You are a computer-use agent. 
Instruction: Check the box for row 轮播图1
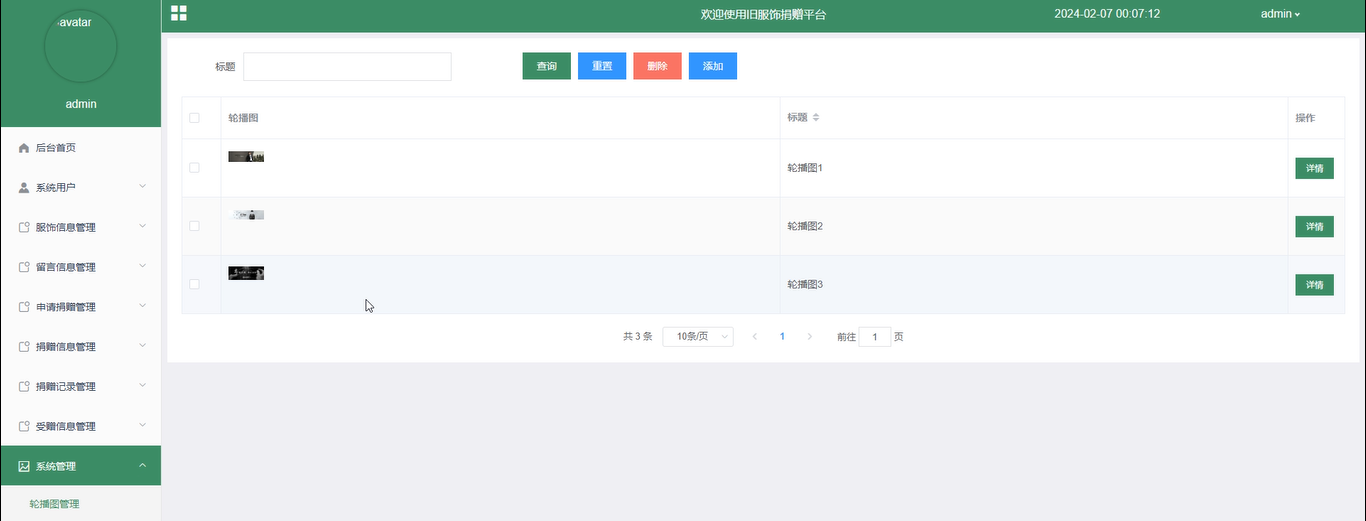point(194,167)
